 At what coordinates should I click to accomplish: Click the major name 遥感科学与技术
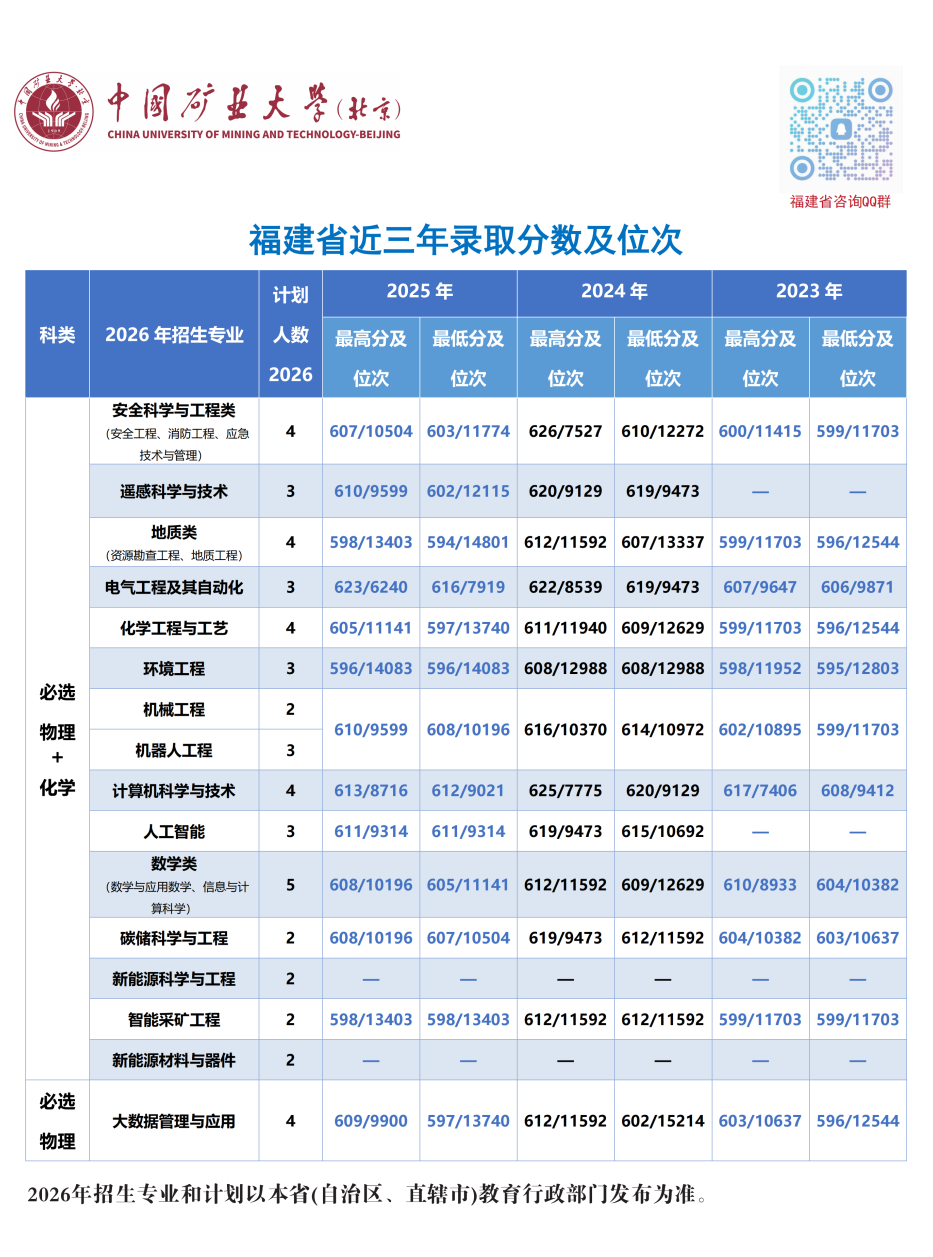tap(174, 491)
